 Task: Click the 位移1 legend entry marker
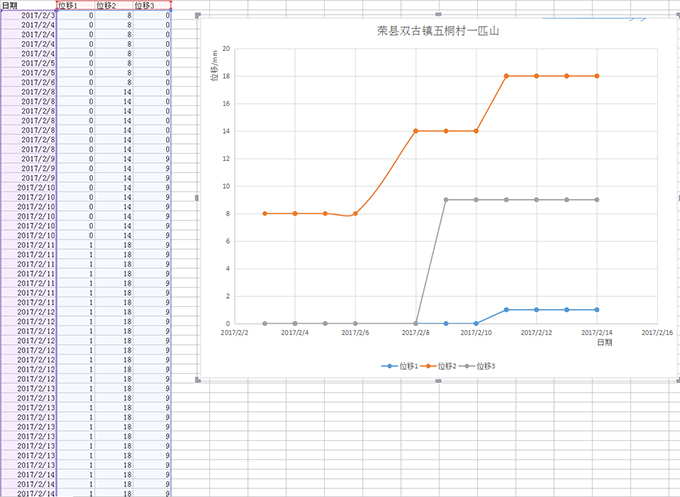389,366
